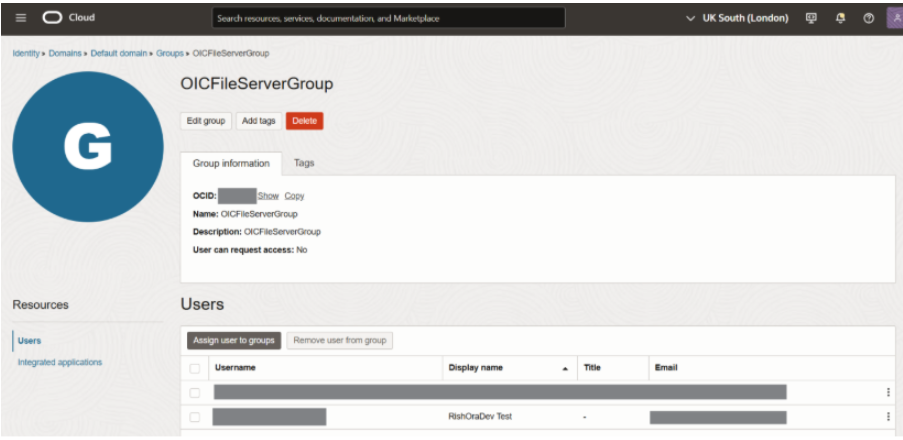This screenshot has height=440, width=903.
Task: Open Cloud Shell developer tools icon
Action: coord(811,18)
